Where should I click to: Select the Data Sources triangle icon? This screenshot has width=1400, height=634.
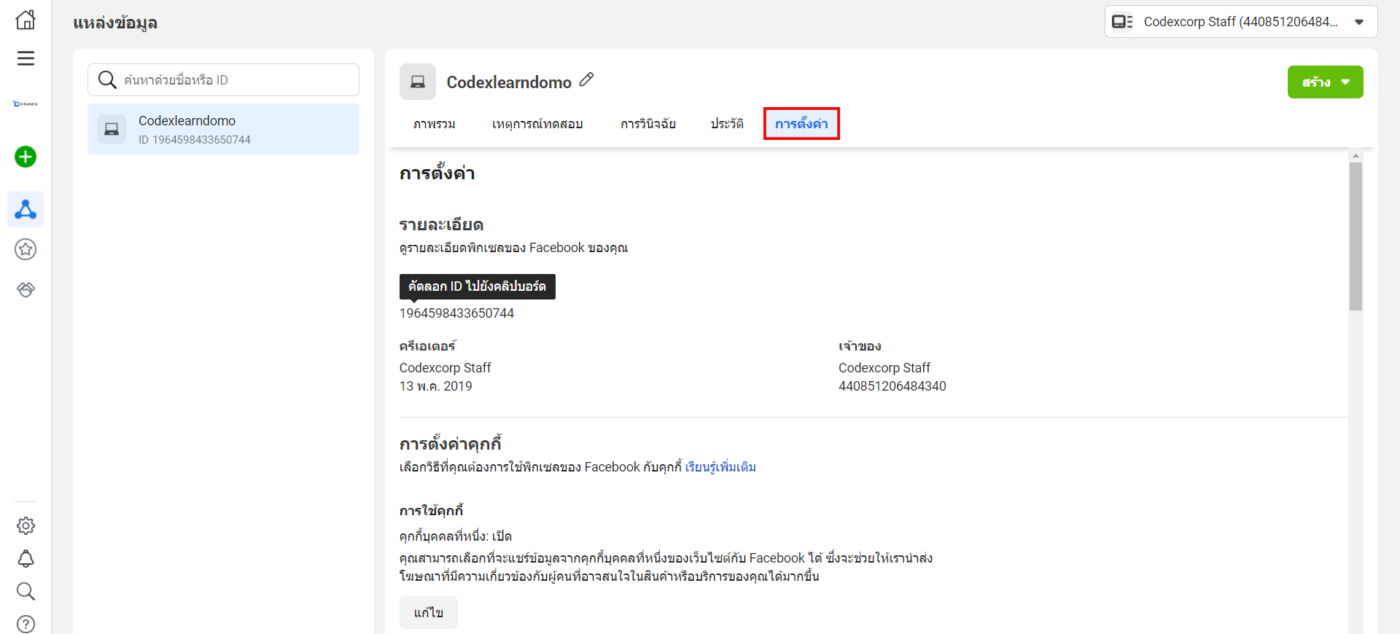click(x=26, y=209)
